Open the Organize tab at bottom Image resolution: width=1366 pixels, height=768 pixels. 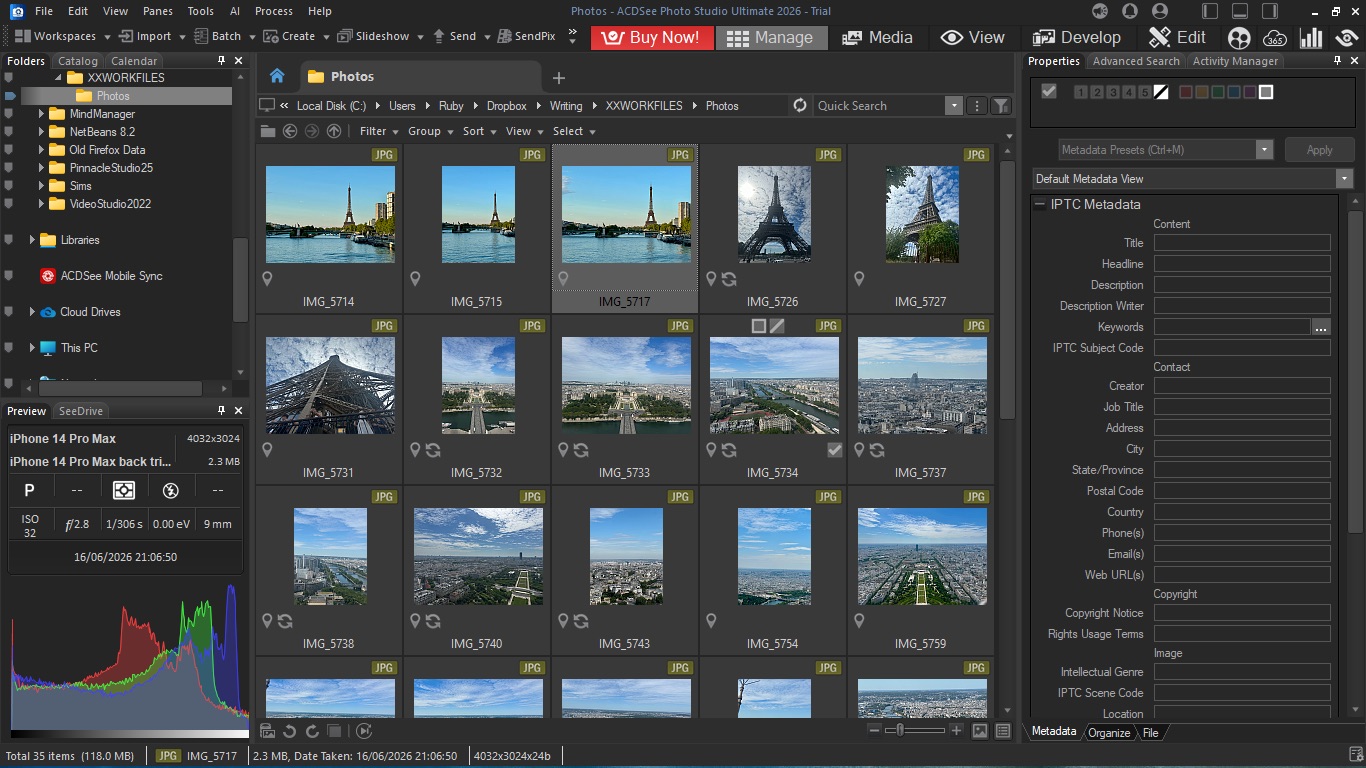(1109, 733)
